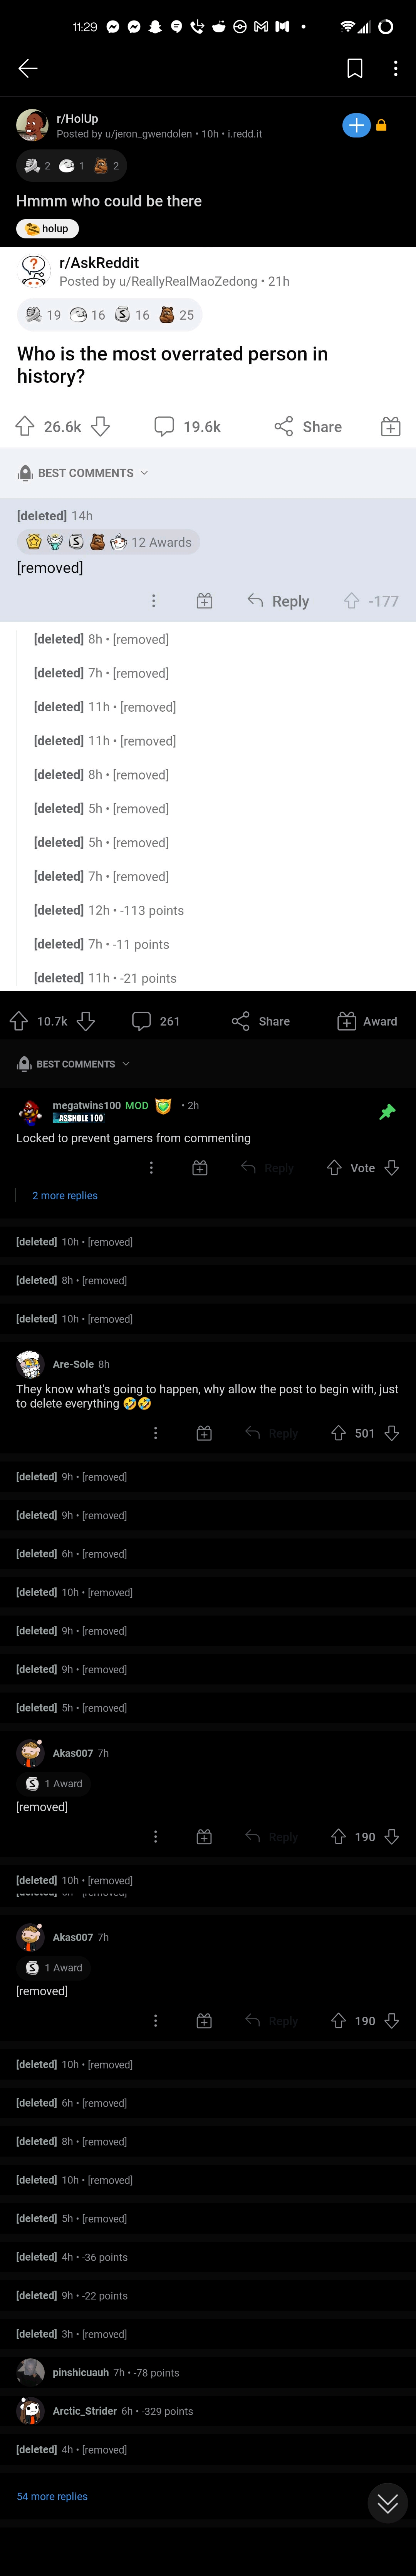The width and height of the screenshot is (416, 2576).
Task: Expand collapsed comment by Arctic_Strider
Action: tap(85, 2411)
